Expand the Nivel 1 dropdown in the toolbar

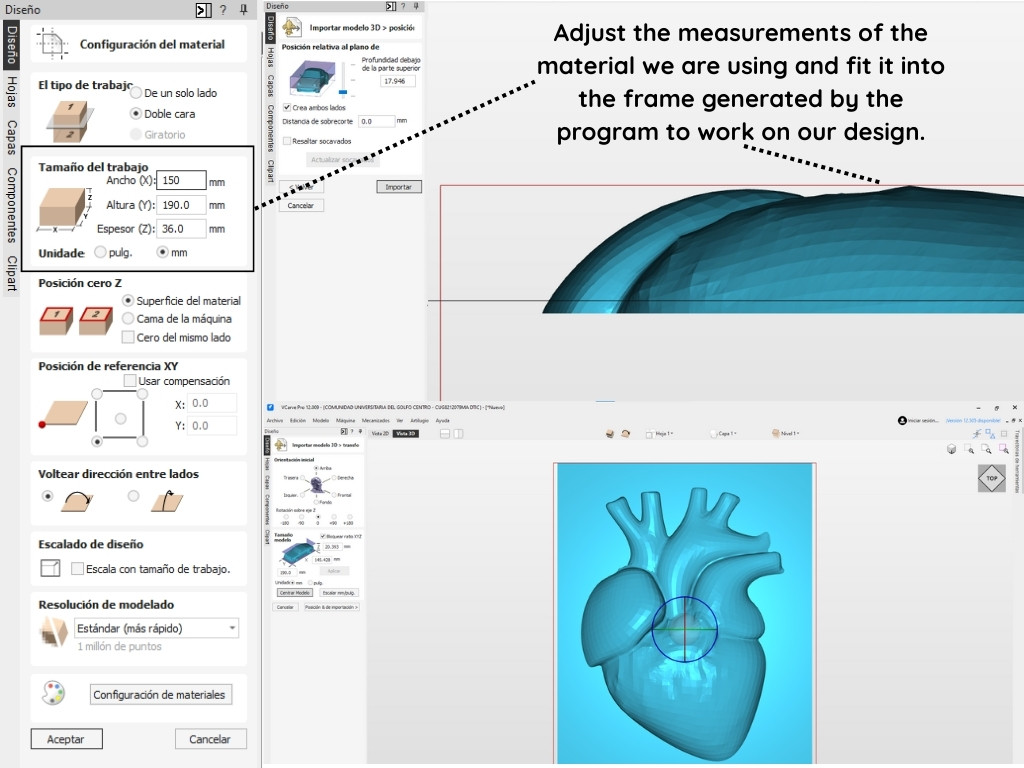(790, 434)
